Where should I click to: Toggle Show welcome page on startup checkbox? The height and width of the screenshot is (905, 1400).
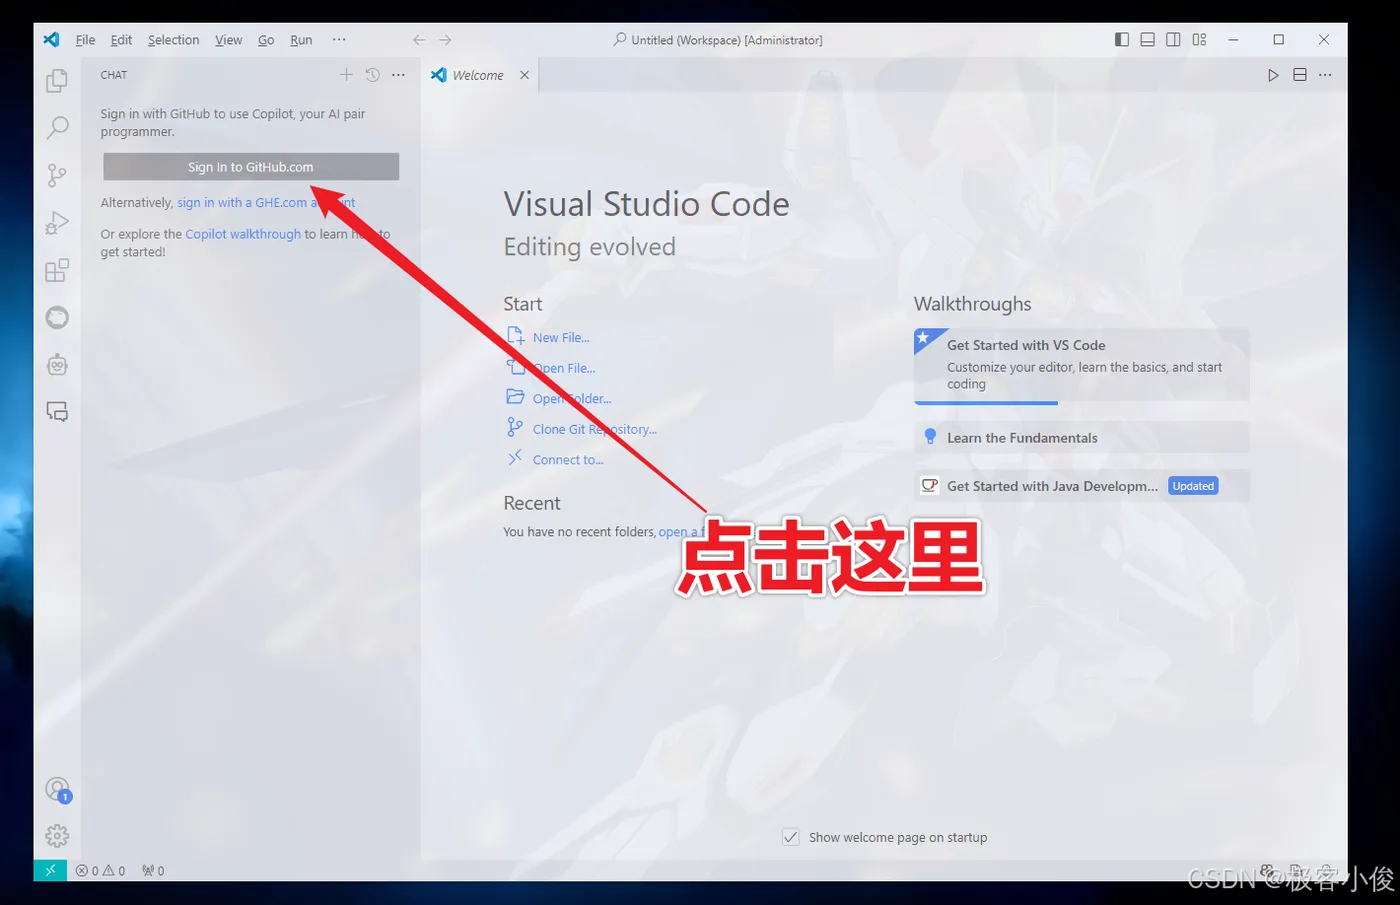pyautogui.click(x=791, y=837)
